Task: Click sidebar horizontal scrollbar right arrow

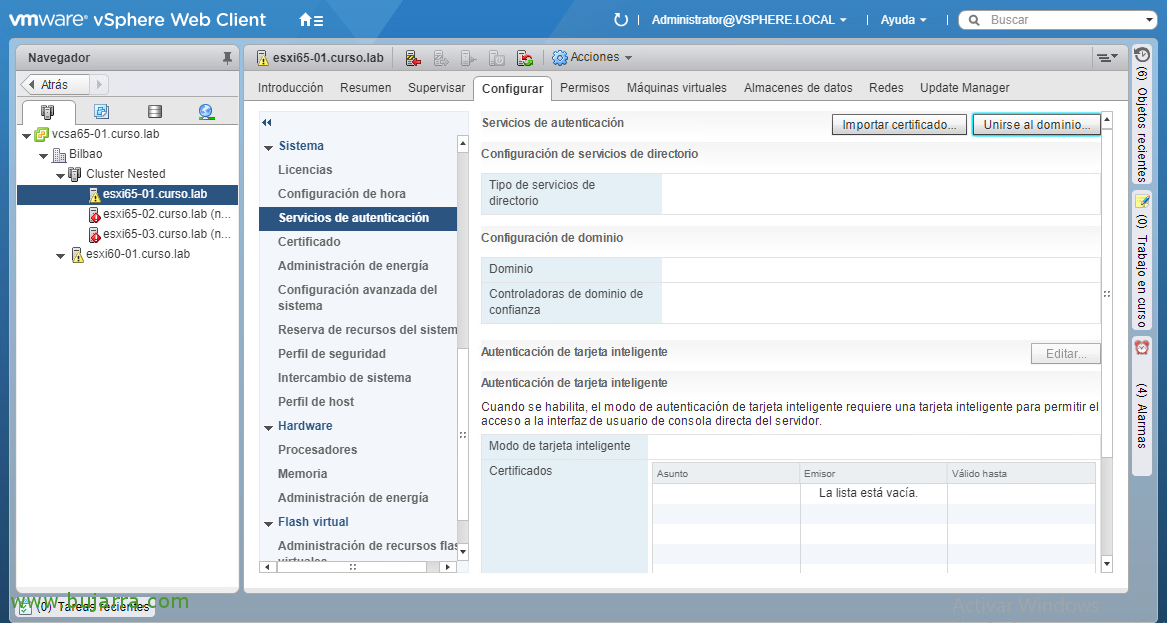Action: point(447,567)
